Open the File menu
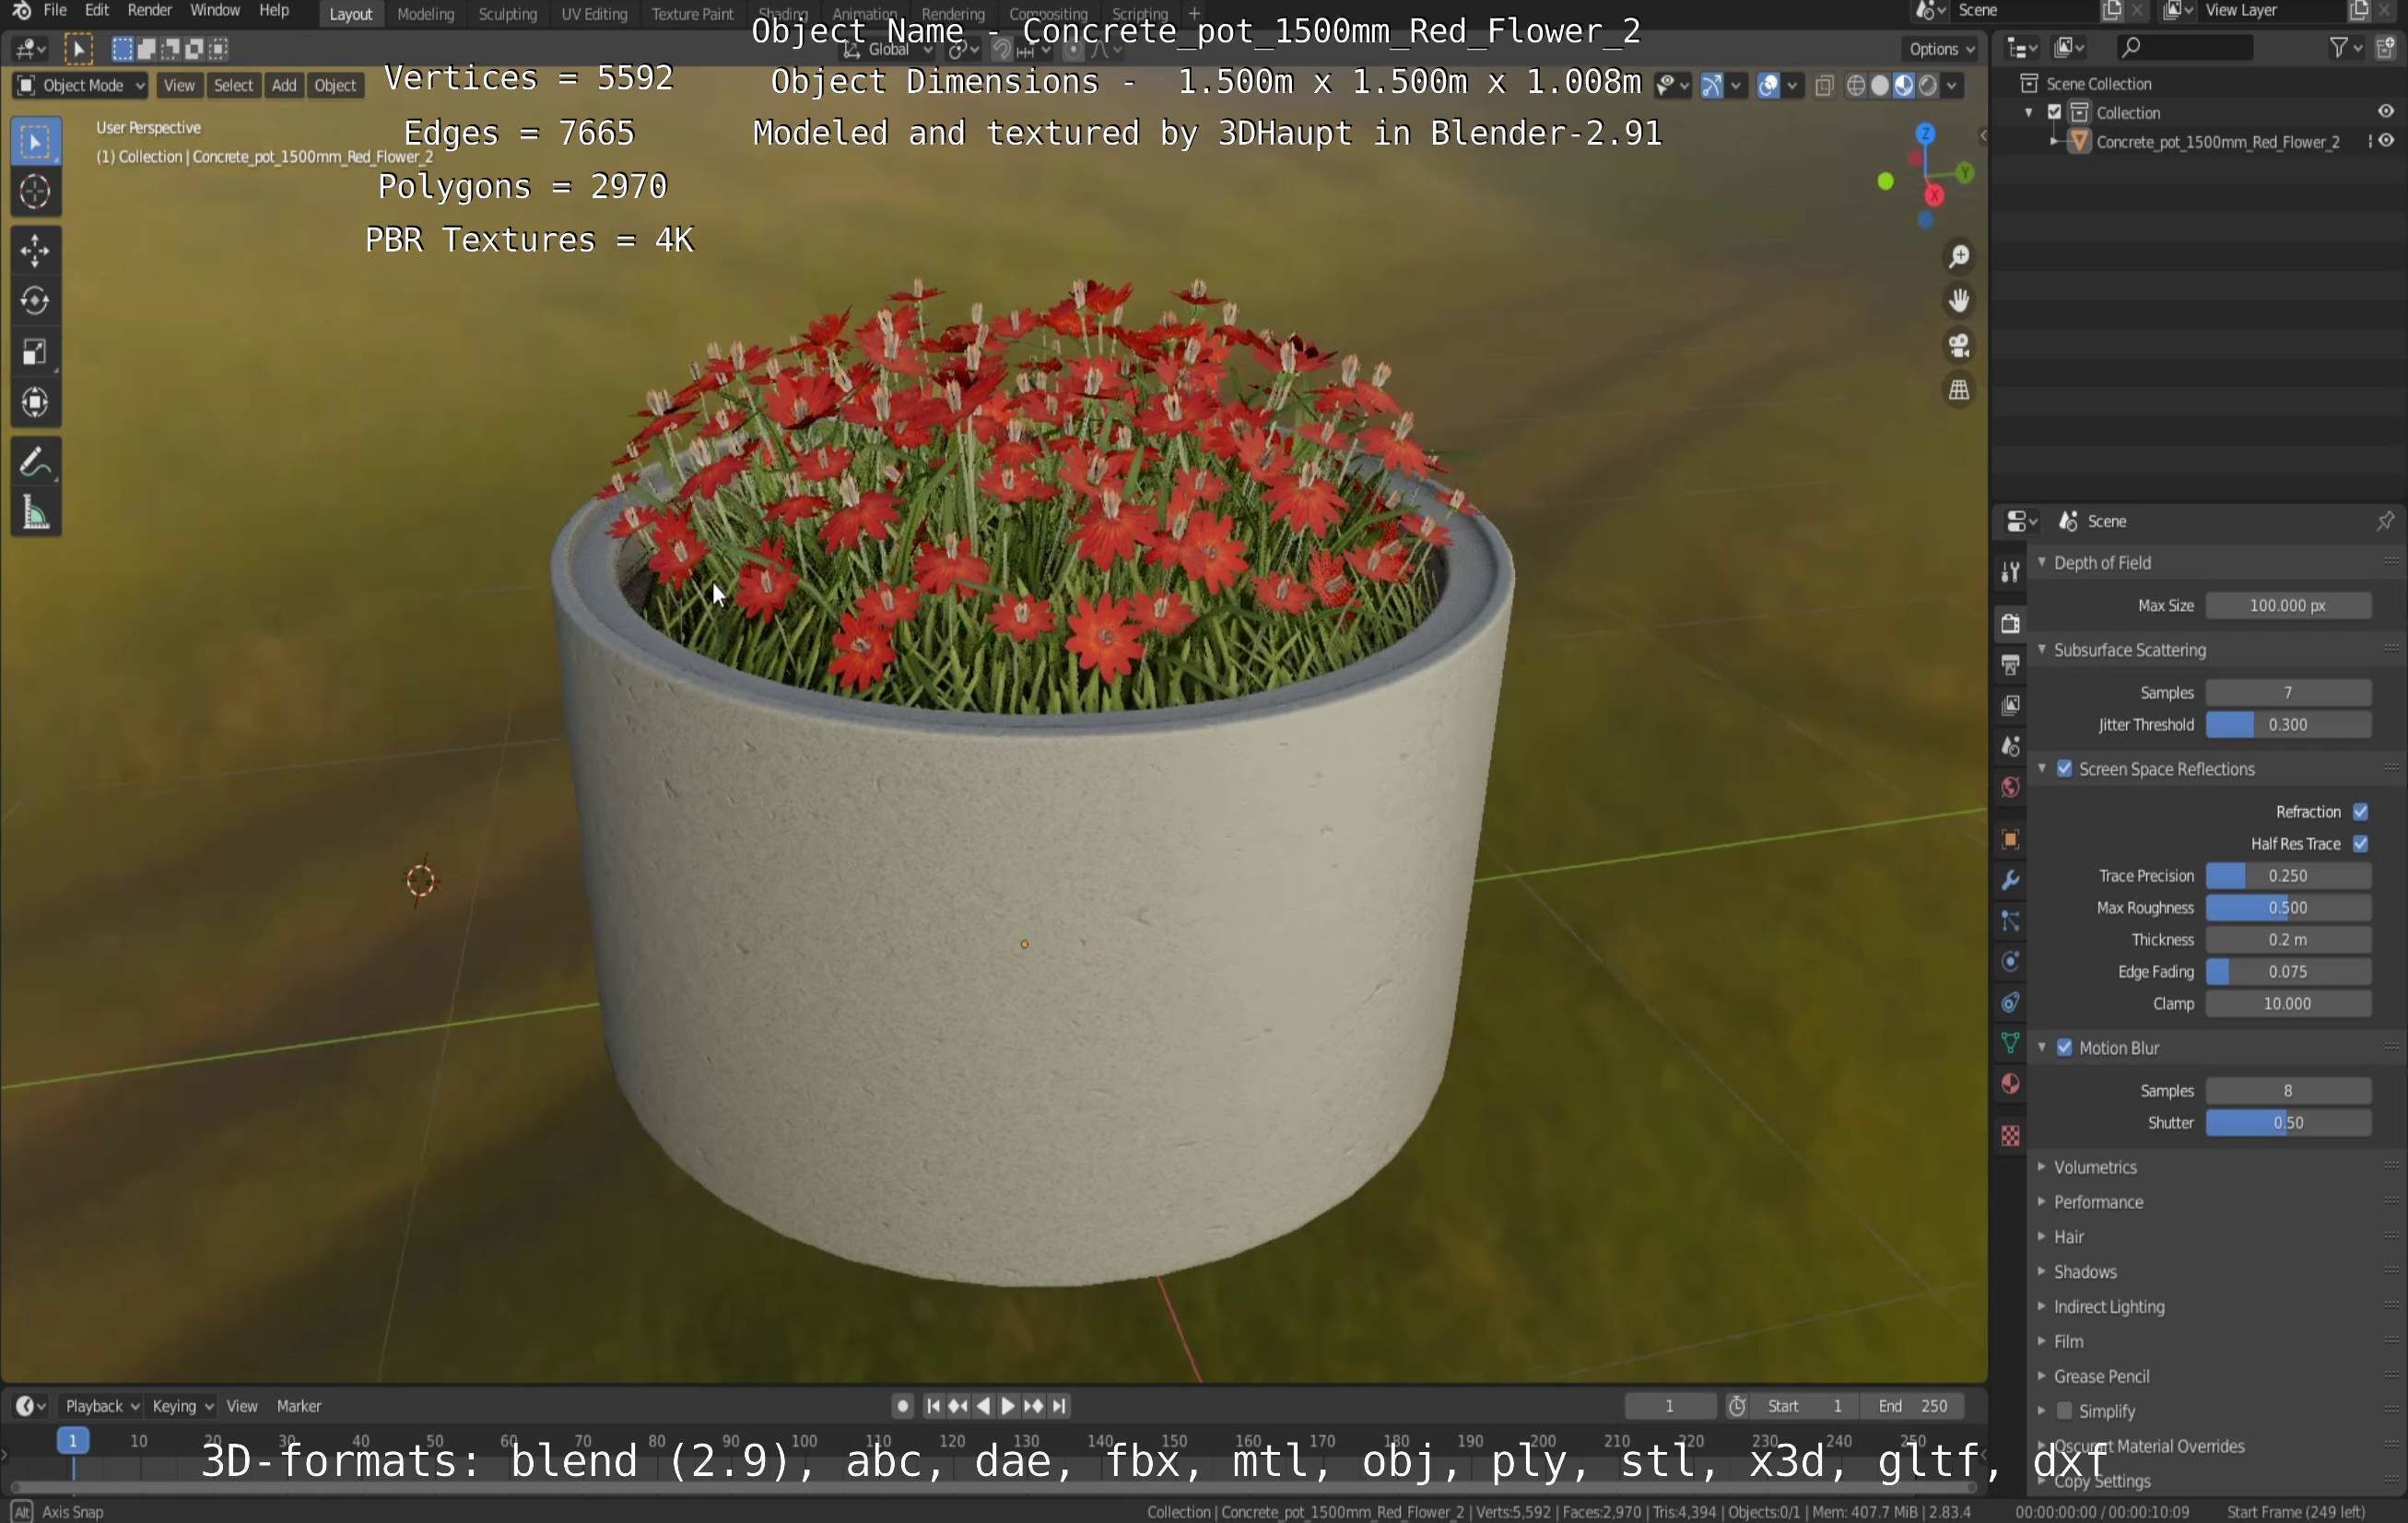This screenshot has height=1523, width=2408. point(55,10)
